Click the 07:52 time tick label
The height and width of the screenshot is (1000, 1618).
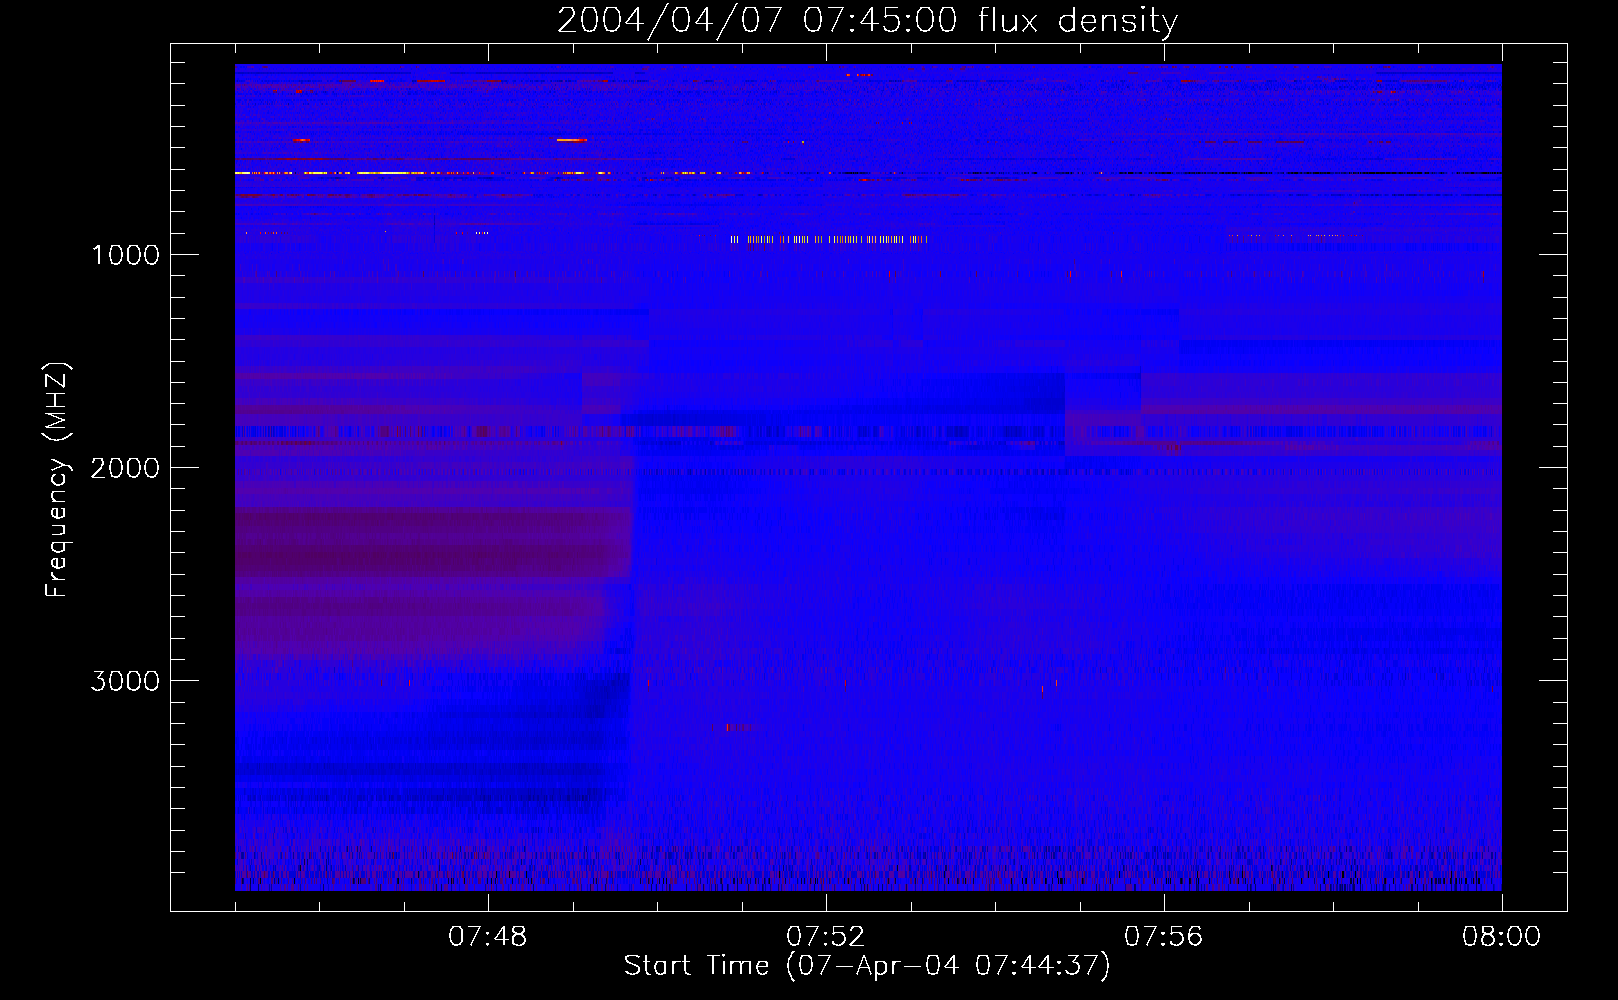pyautogui.click(x=826, y=937)
